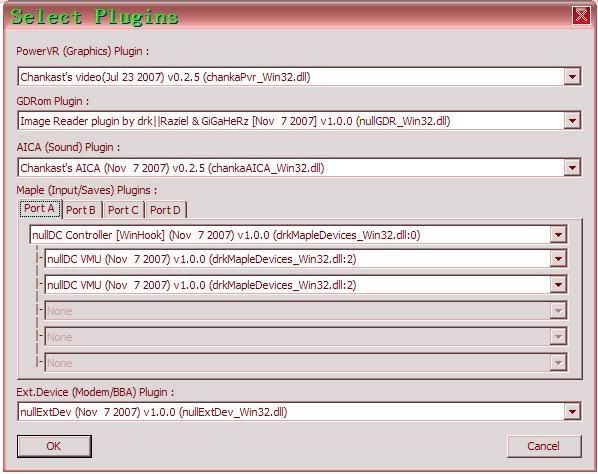This screenshot has height=474, width=598.
Task: Switch to the Port B tab
Action: click(x=81, y=210)
